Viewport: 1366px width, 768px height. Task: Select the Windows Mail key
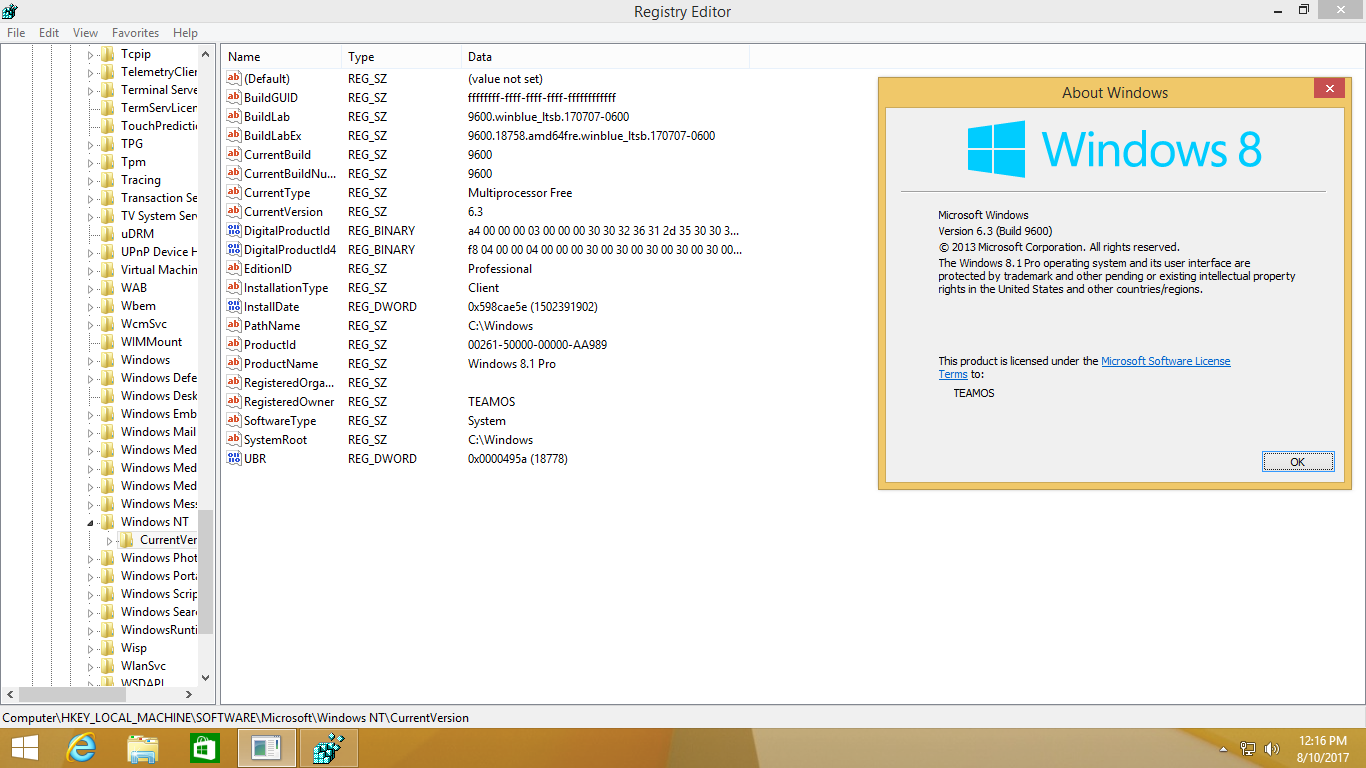pos(158,432)
